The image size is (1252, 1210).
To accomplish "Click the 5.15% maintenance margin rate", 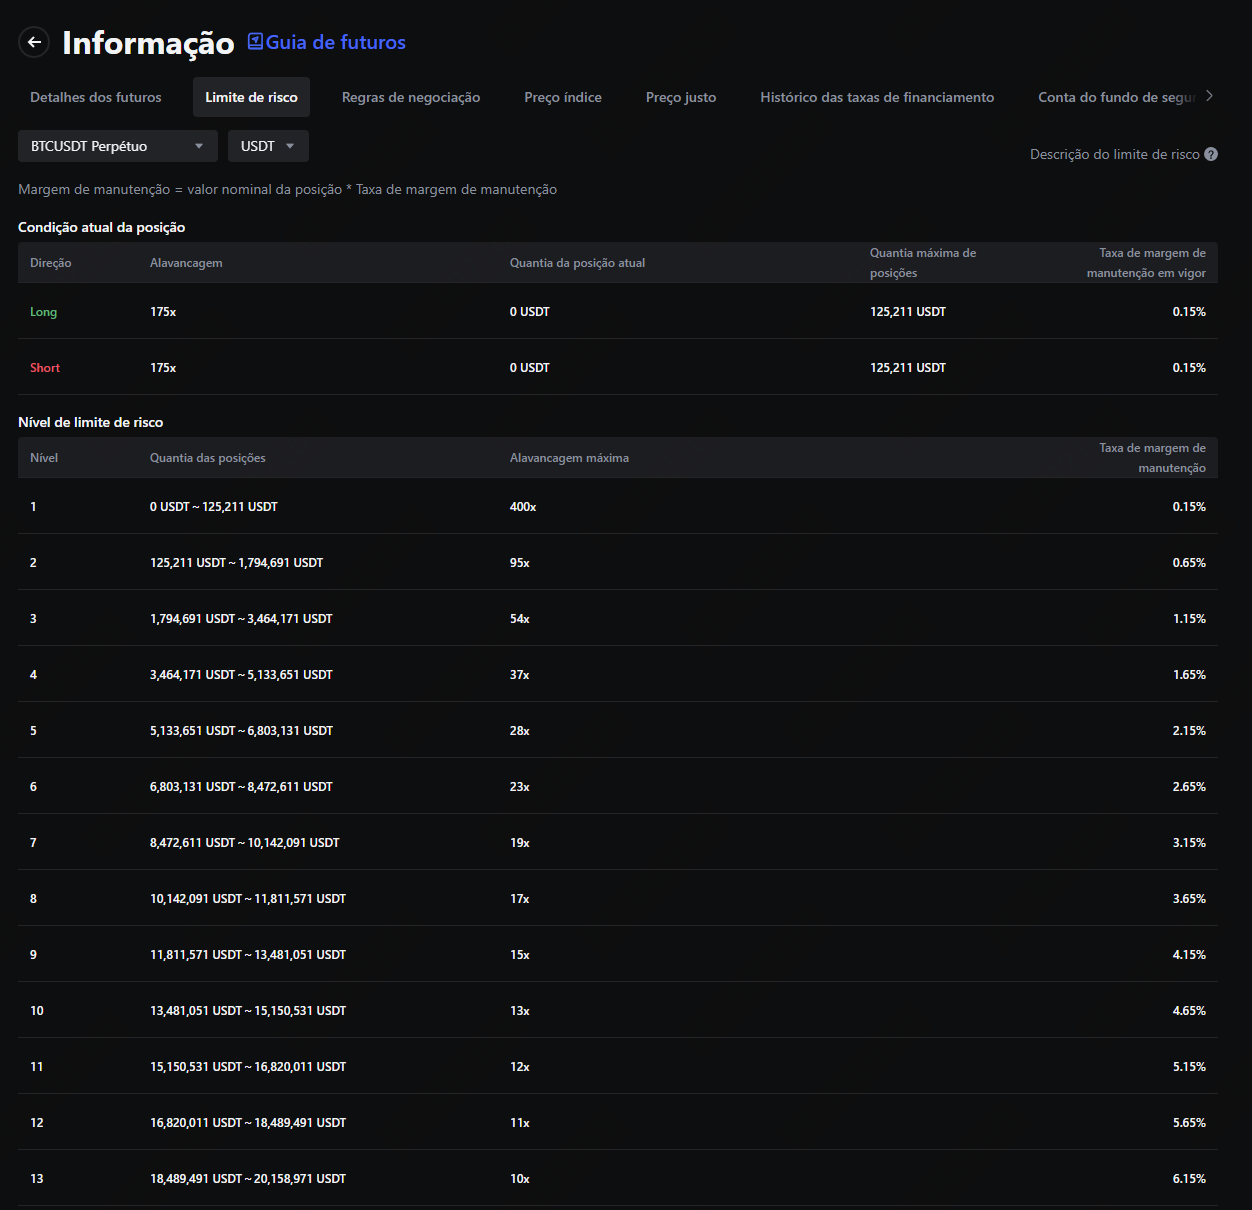I will (1189, 1067).
